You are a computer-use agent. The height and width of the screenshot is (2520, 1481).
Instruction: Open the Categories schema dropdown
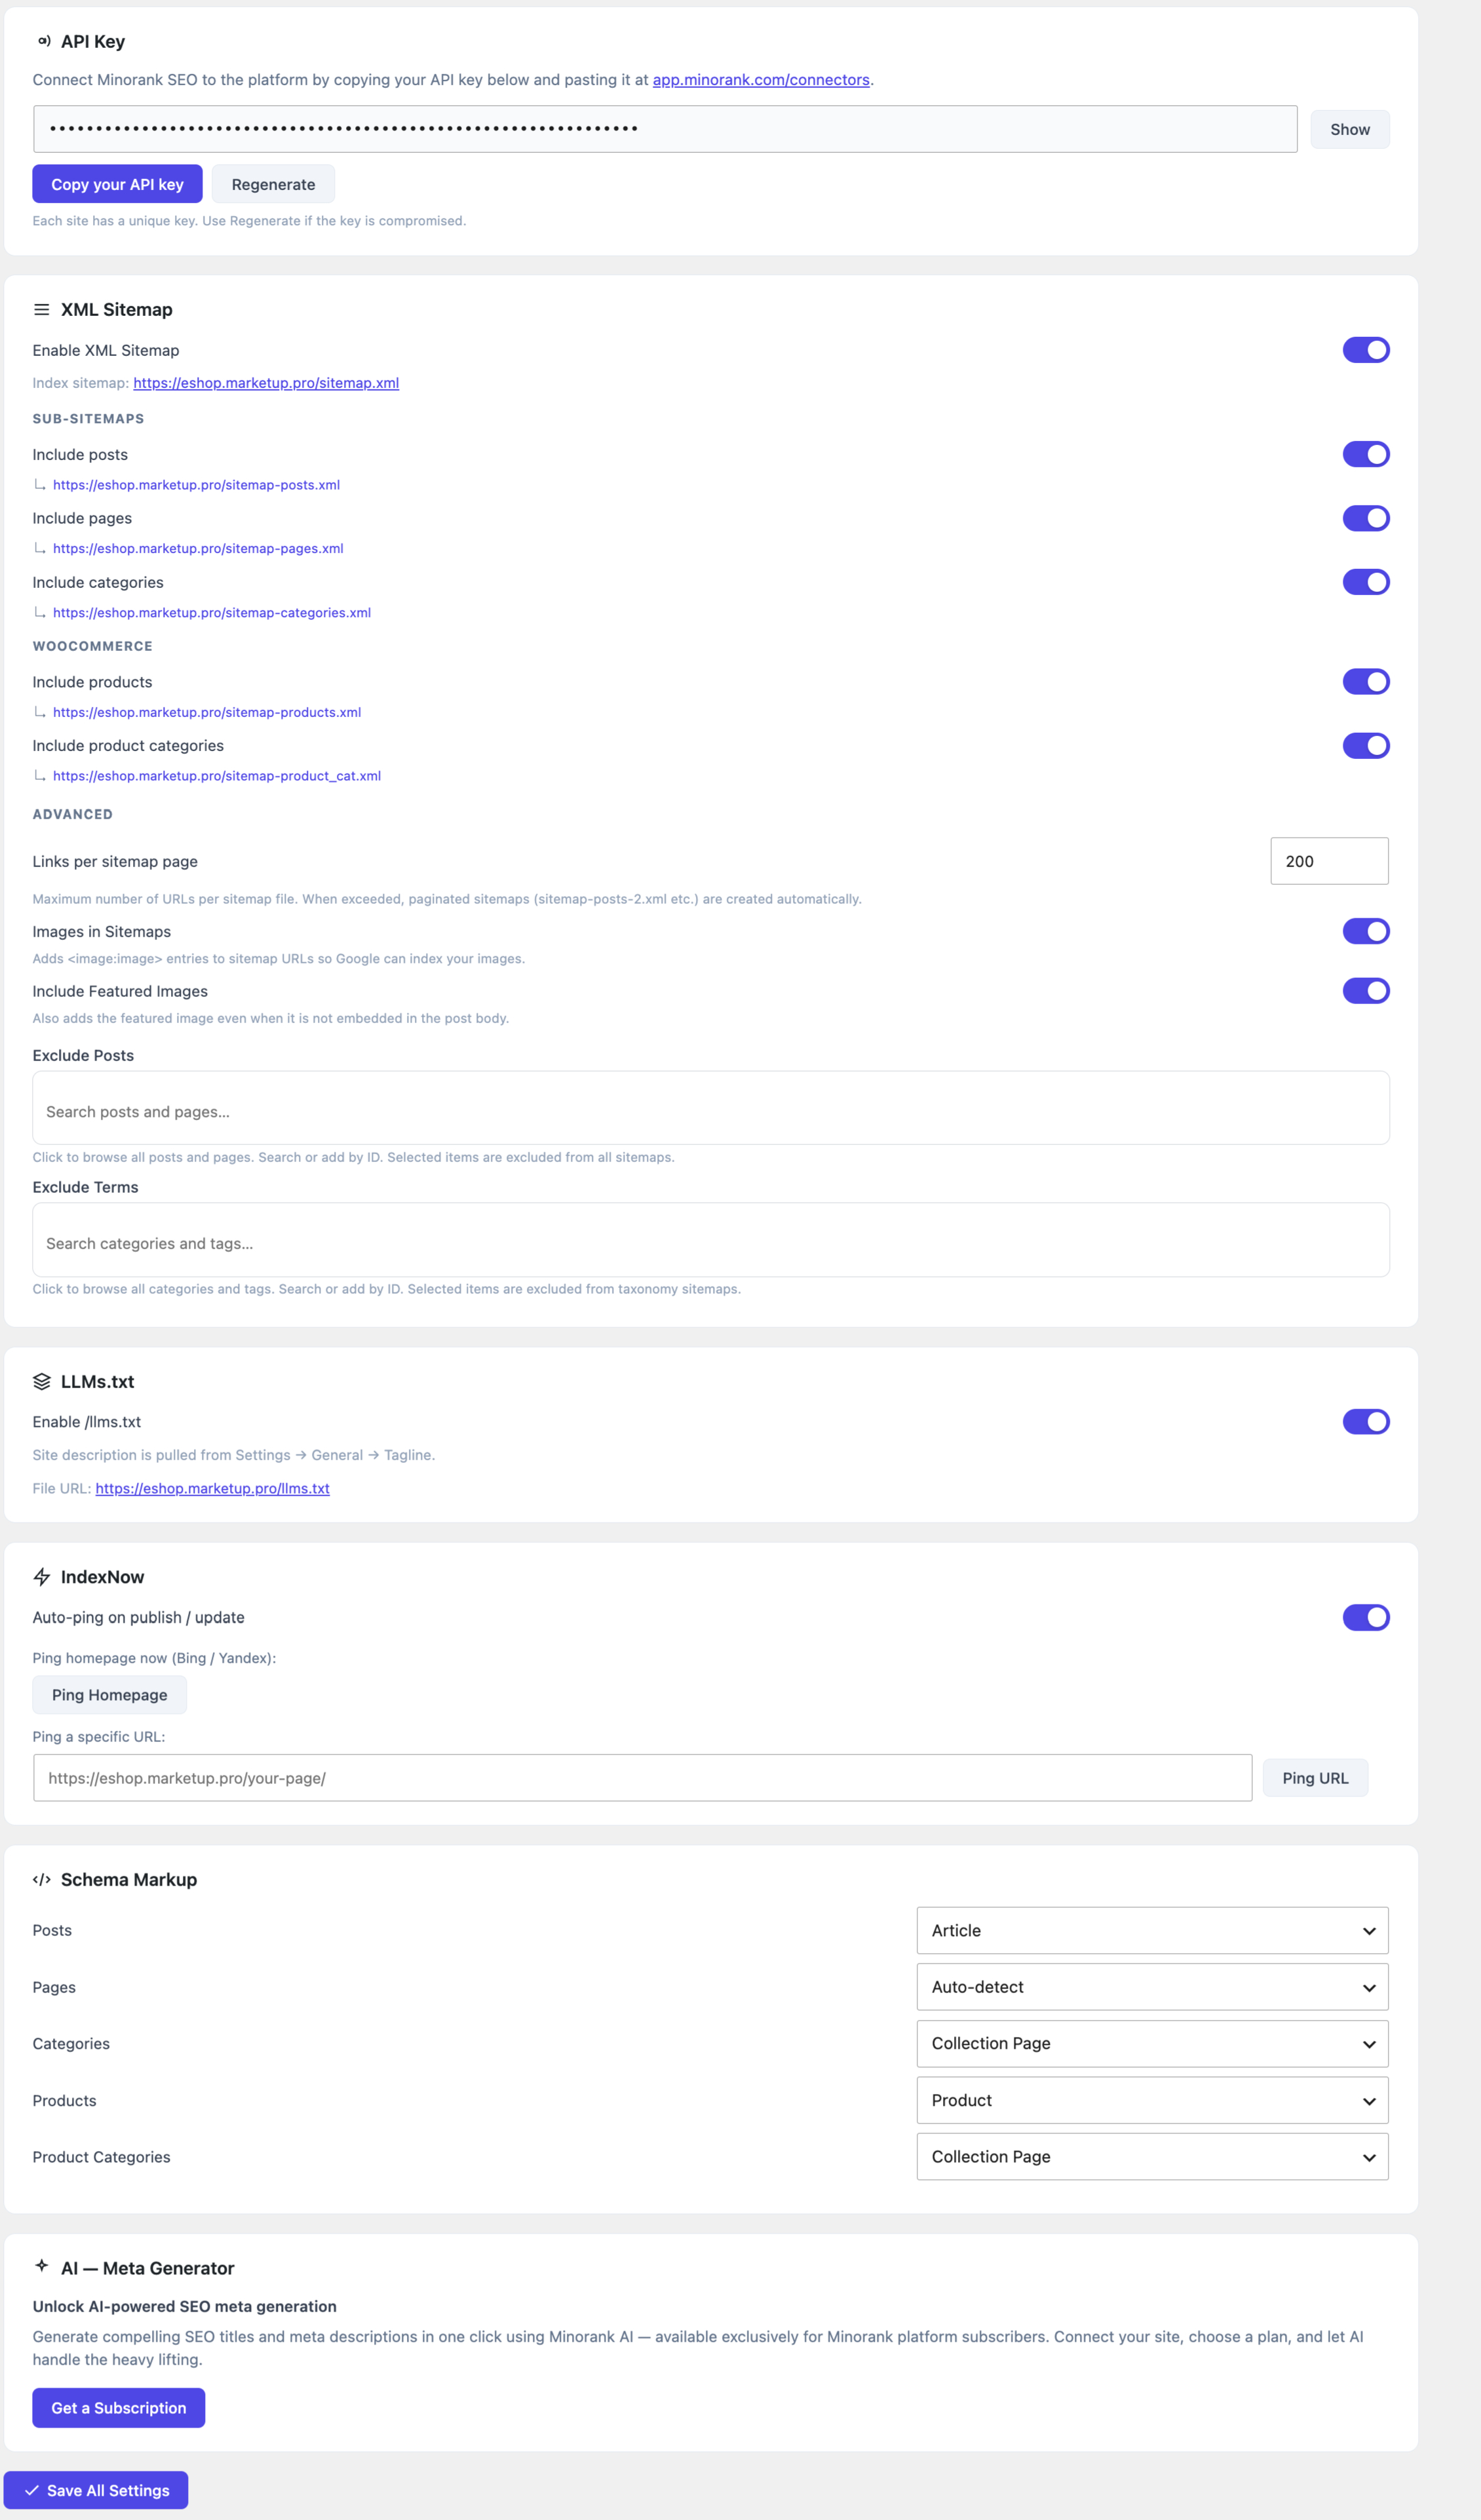pos(1152,2043)
